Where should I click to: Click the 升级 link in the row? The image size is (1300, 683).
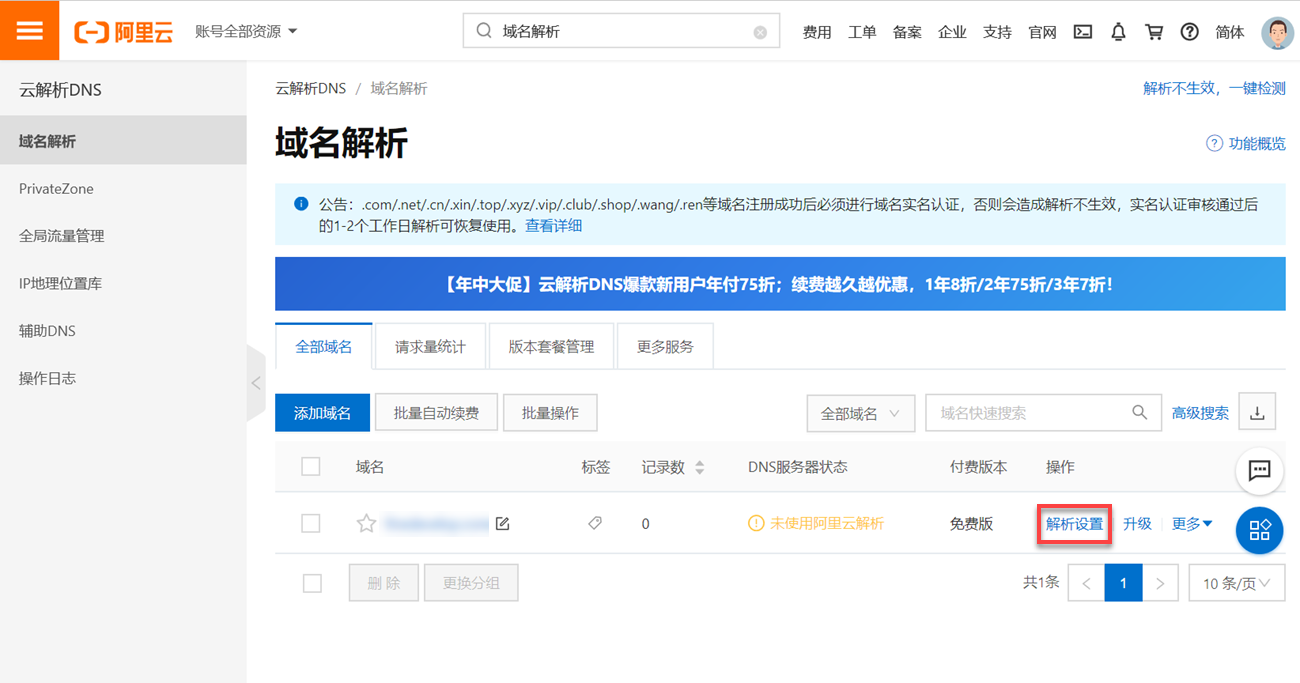(x=1137, y=523)
